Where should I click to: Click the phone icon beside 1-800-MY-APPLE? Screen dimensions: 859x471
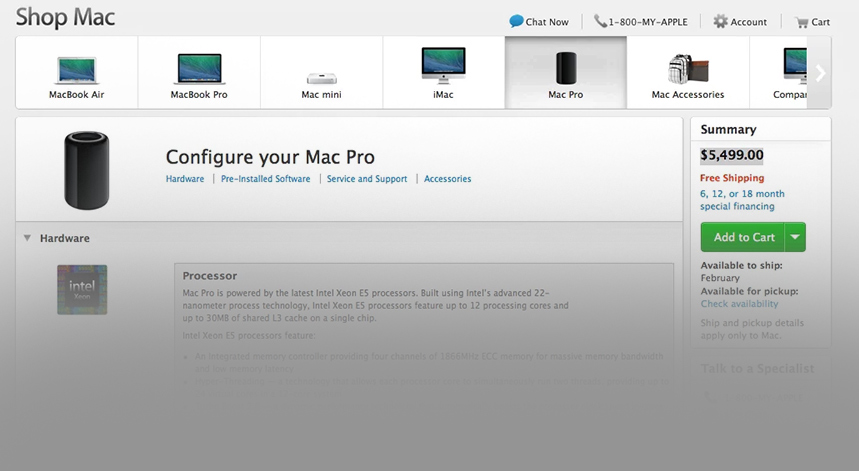coord(600,21)
